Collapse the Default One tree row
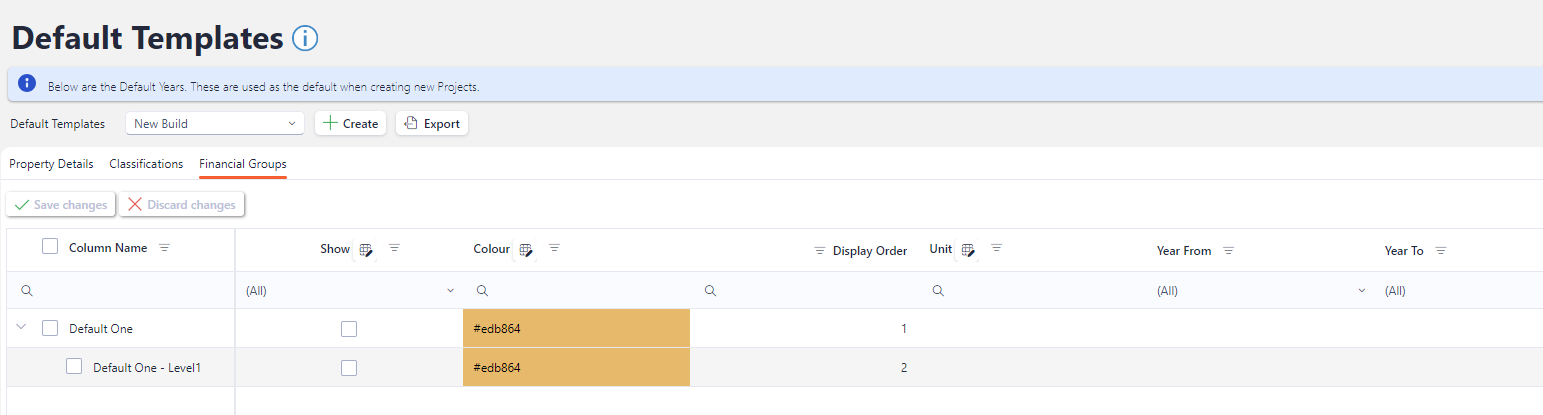 [x=21, y=328]
